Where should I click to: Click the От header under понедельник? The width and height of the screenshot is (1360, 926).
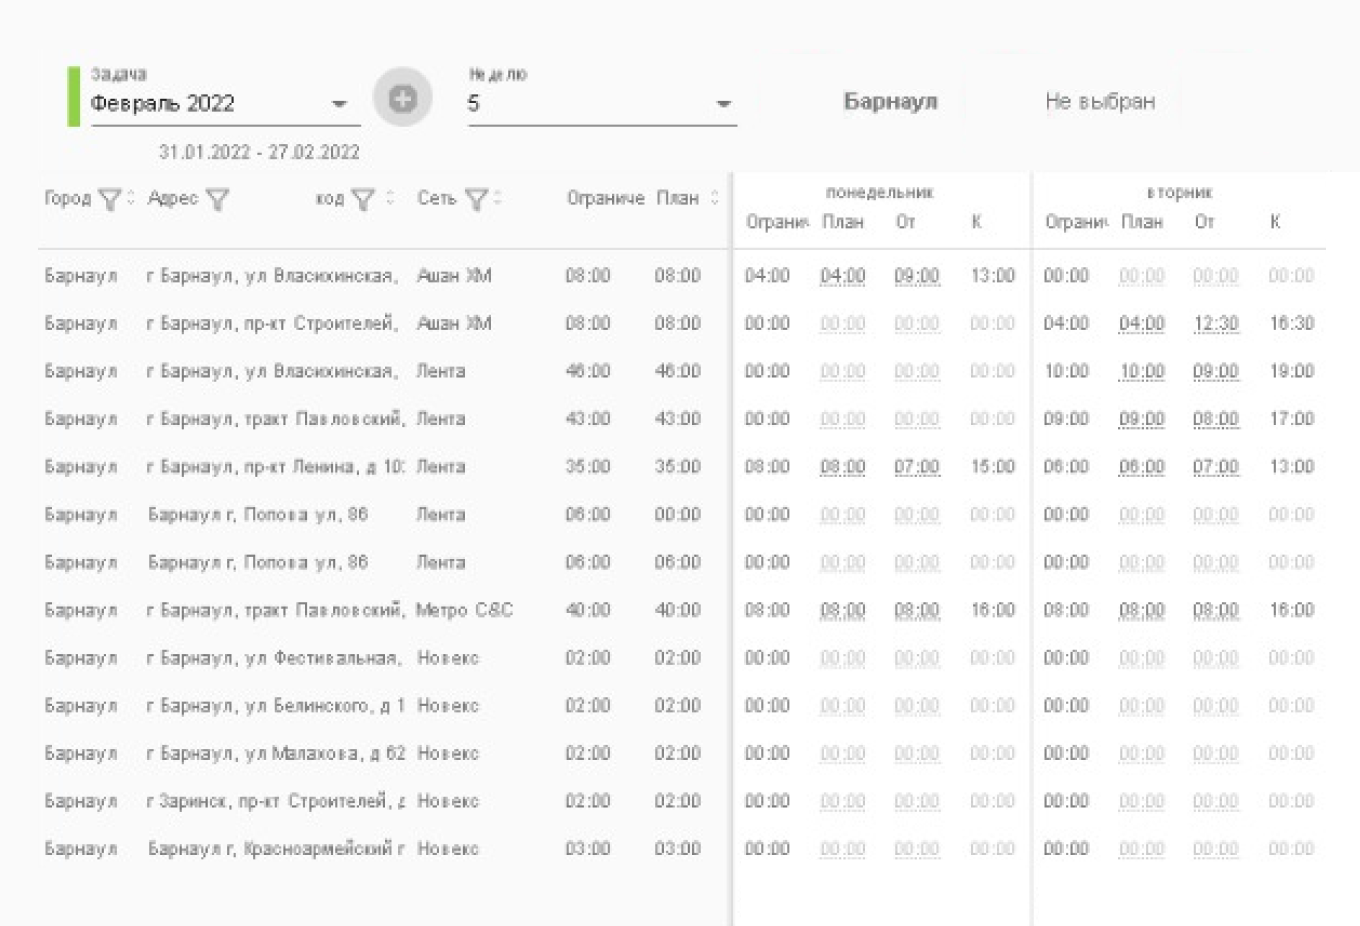click(905, 222)
